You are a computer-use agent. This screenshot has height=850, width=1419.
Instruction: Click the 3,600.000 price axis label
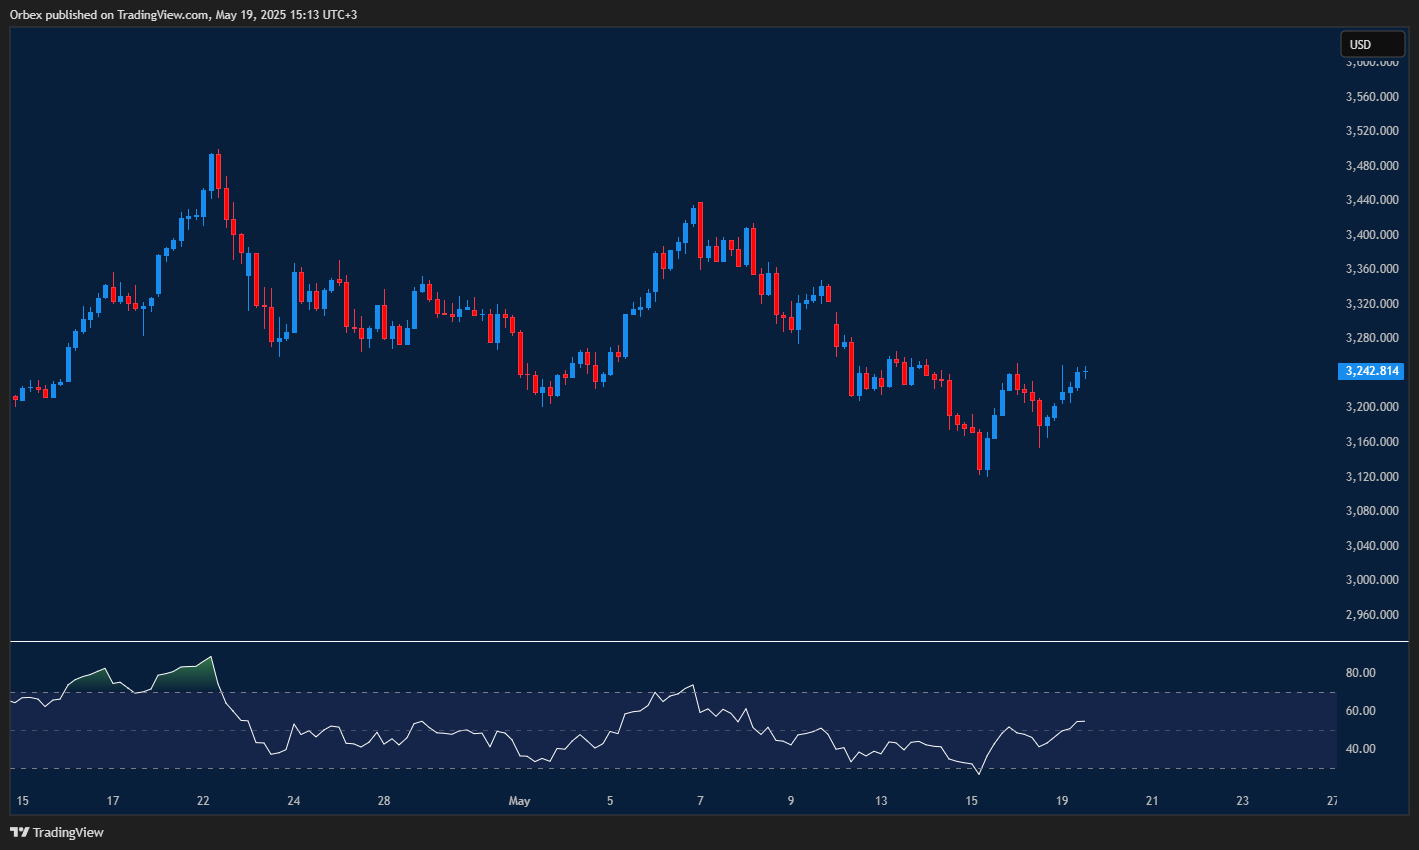[1372, 61]
